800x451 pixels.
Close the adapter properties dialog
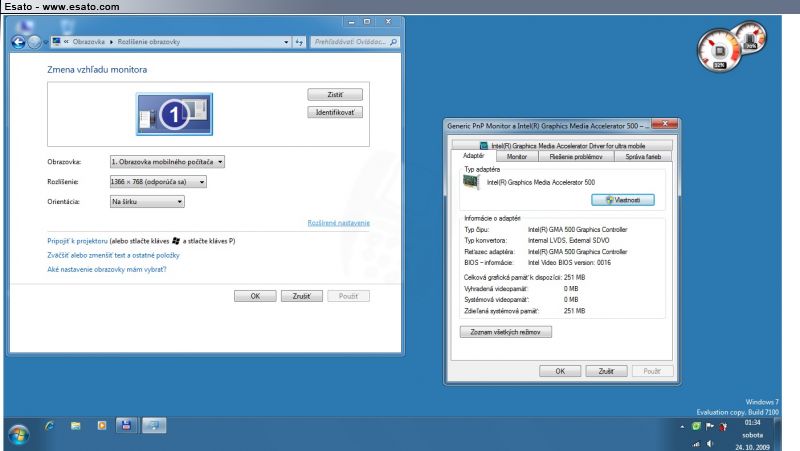pyautogui.click(x=664, y=123)
